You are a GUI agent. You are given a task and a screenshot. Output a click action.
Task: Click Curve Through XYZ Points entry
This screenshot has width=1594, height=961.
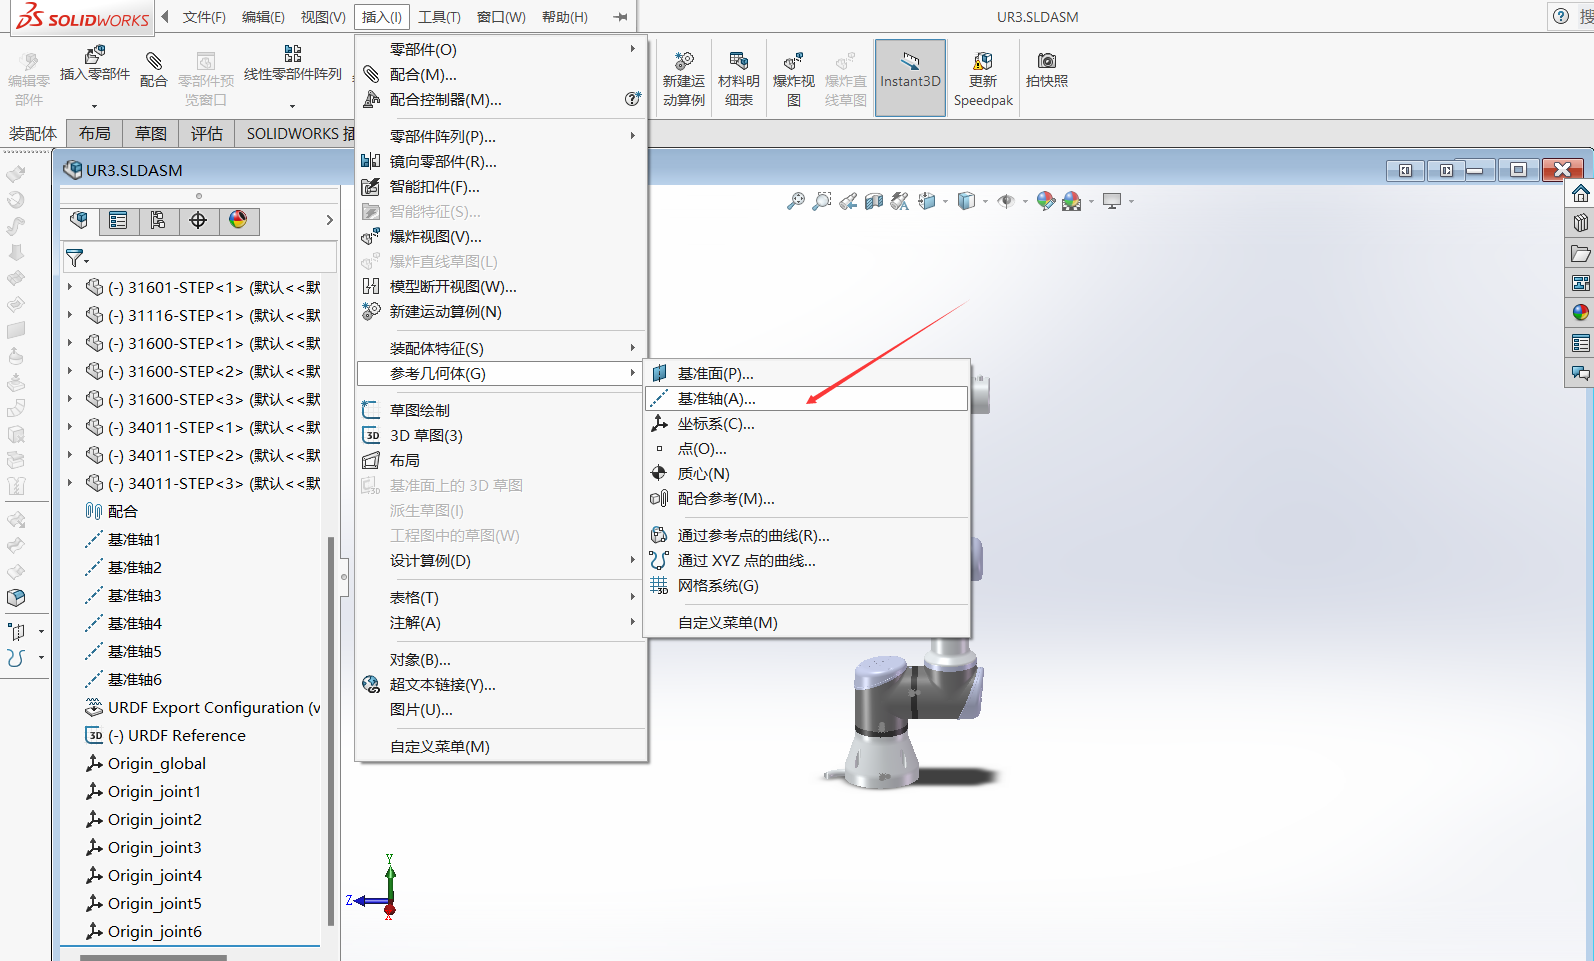[x=807, y=560]
